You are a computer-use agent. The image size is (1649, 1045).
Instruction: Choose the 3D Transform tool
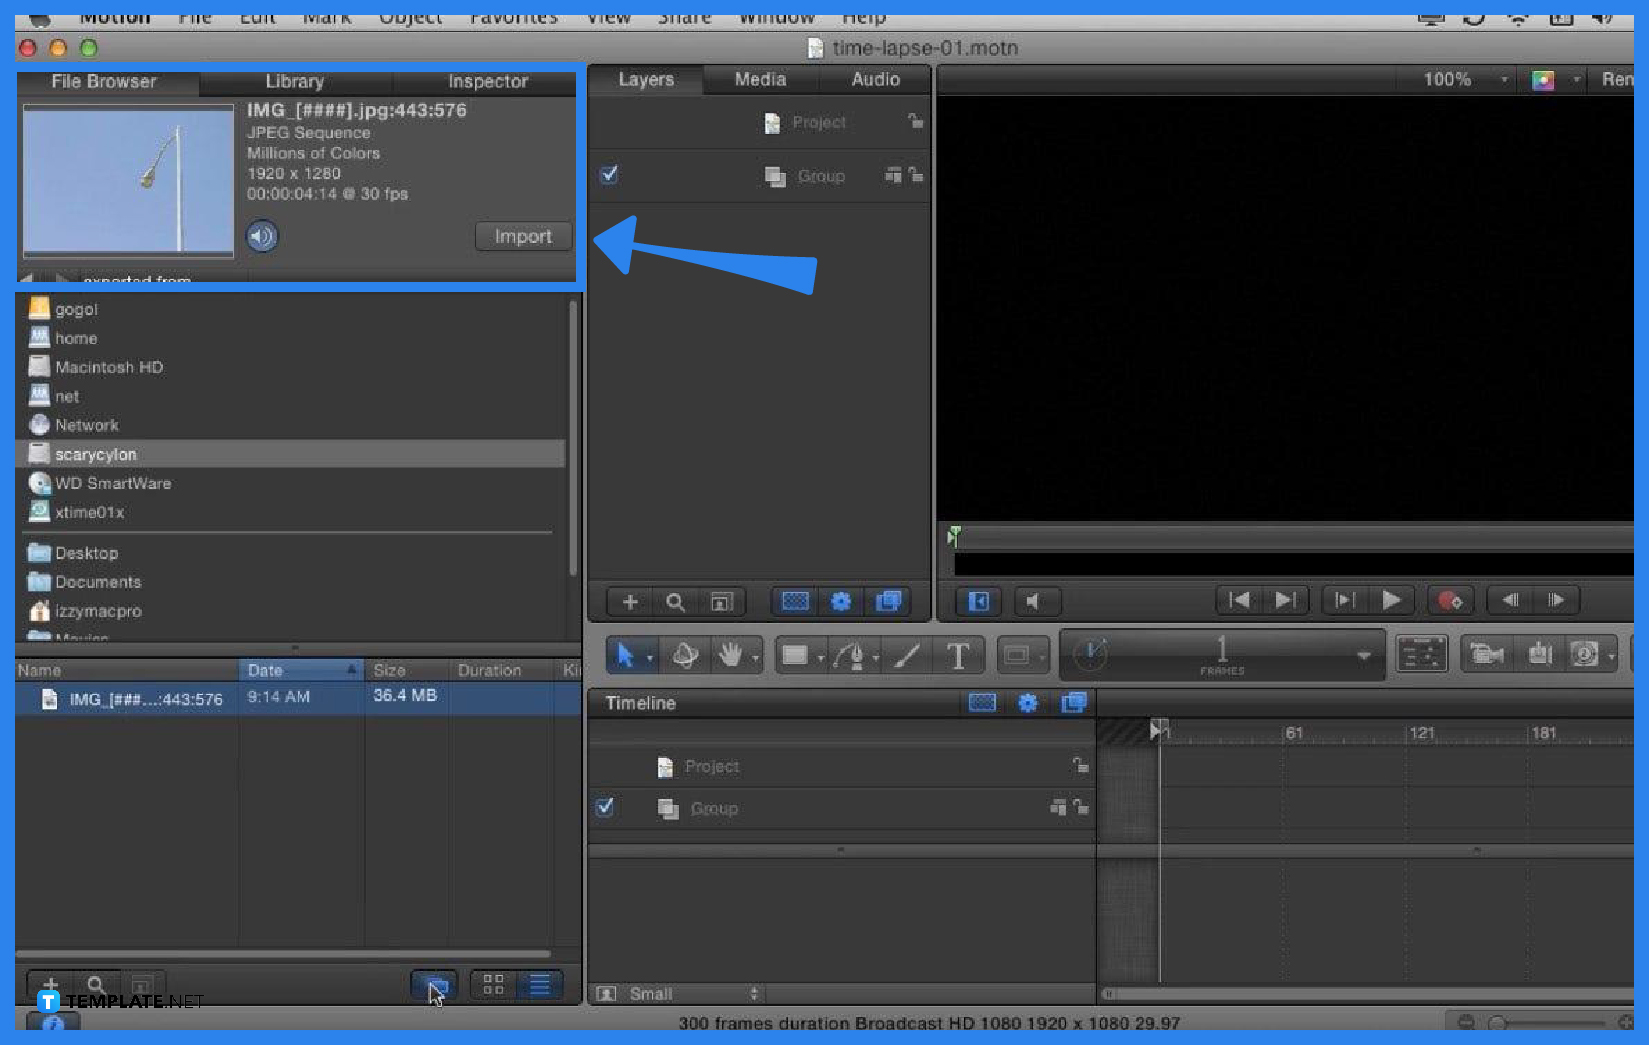(685, 656)
